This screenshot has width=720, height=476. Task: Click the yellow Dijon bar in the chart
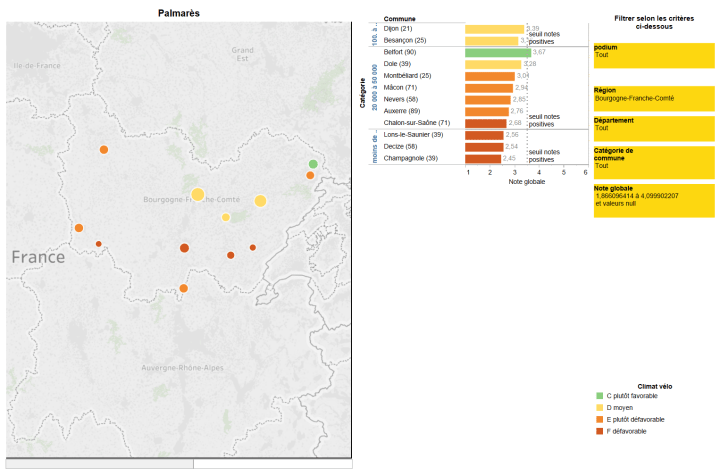(494, 29)
